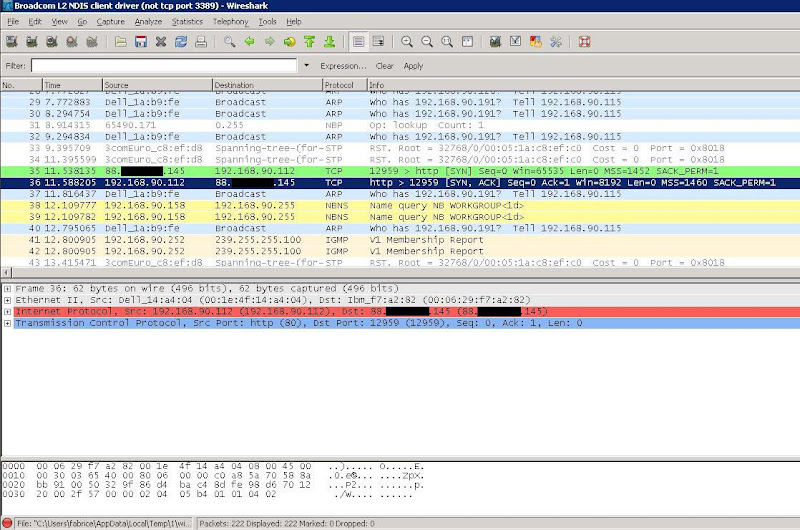
Task: Sort by the Destination column header
Action: tap(267, 85)
